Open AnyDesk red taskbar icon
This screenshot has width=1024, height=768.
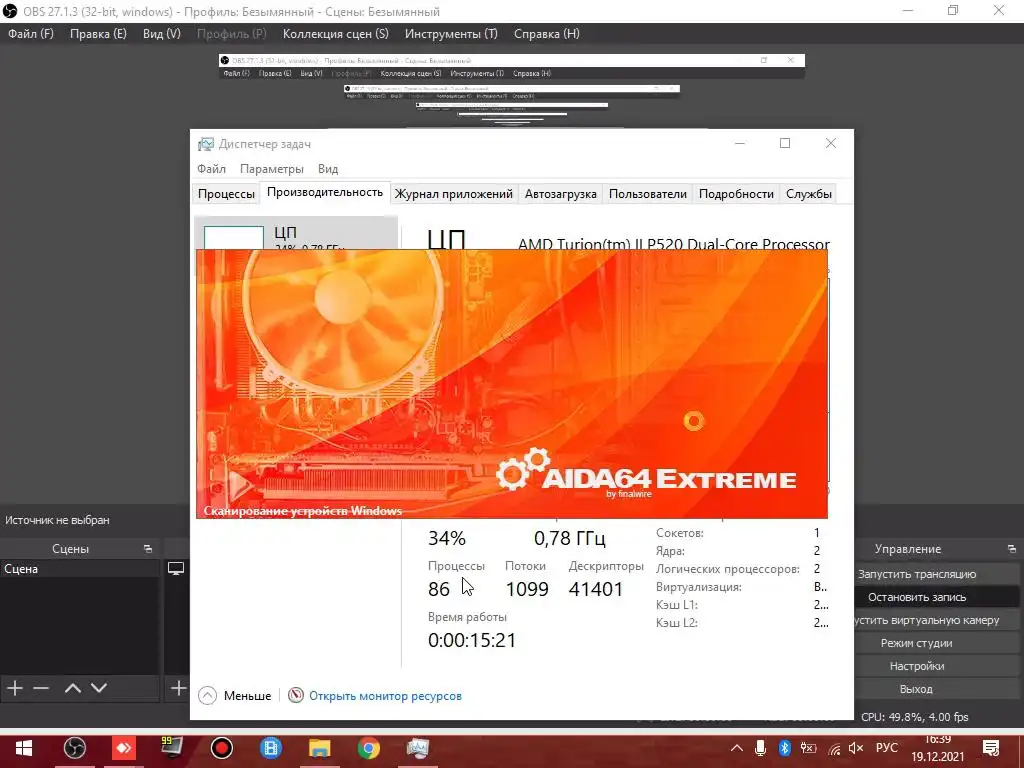click(x=123, y=748)
